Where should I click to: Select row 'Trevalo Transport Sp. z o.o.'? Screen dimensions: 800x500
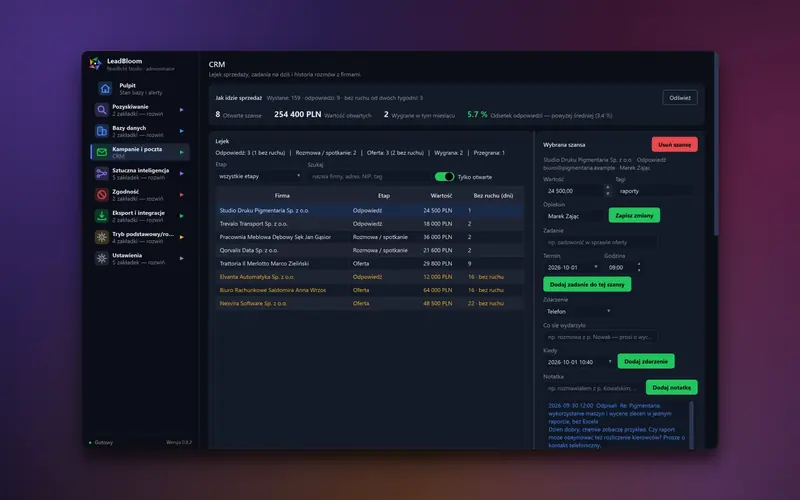tap(370, 223)
